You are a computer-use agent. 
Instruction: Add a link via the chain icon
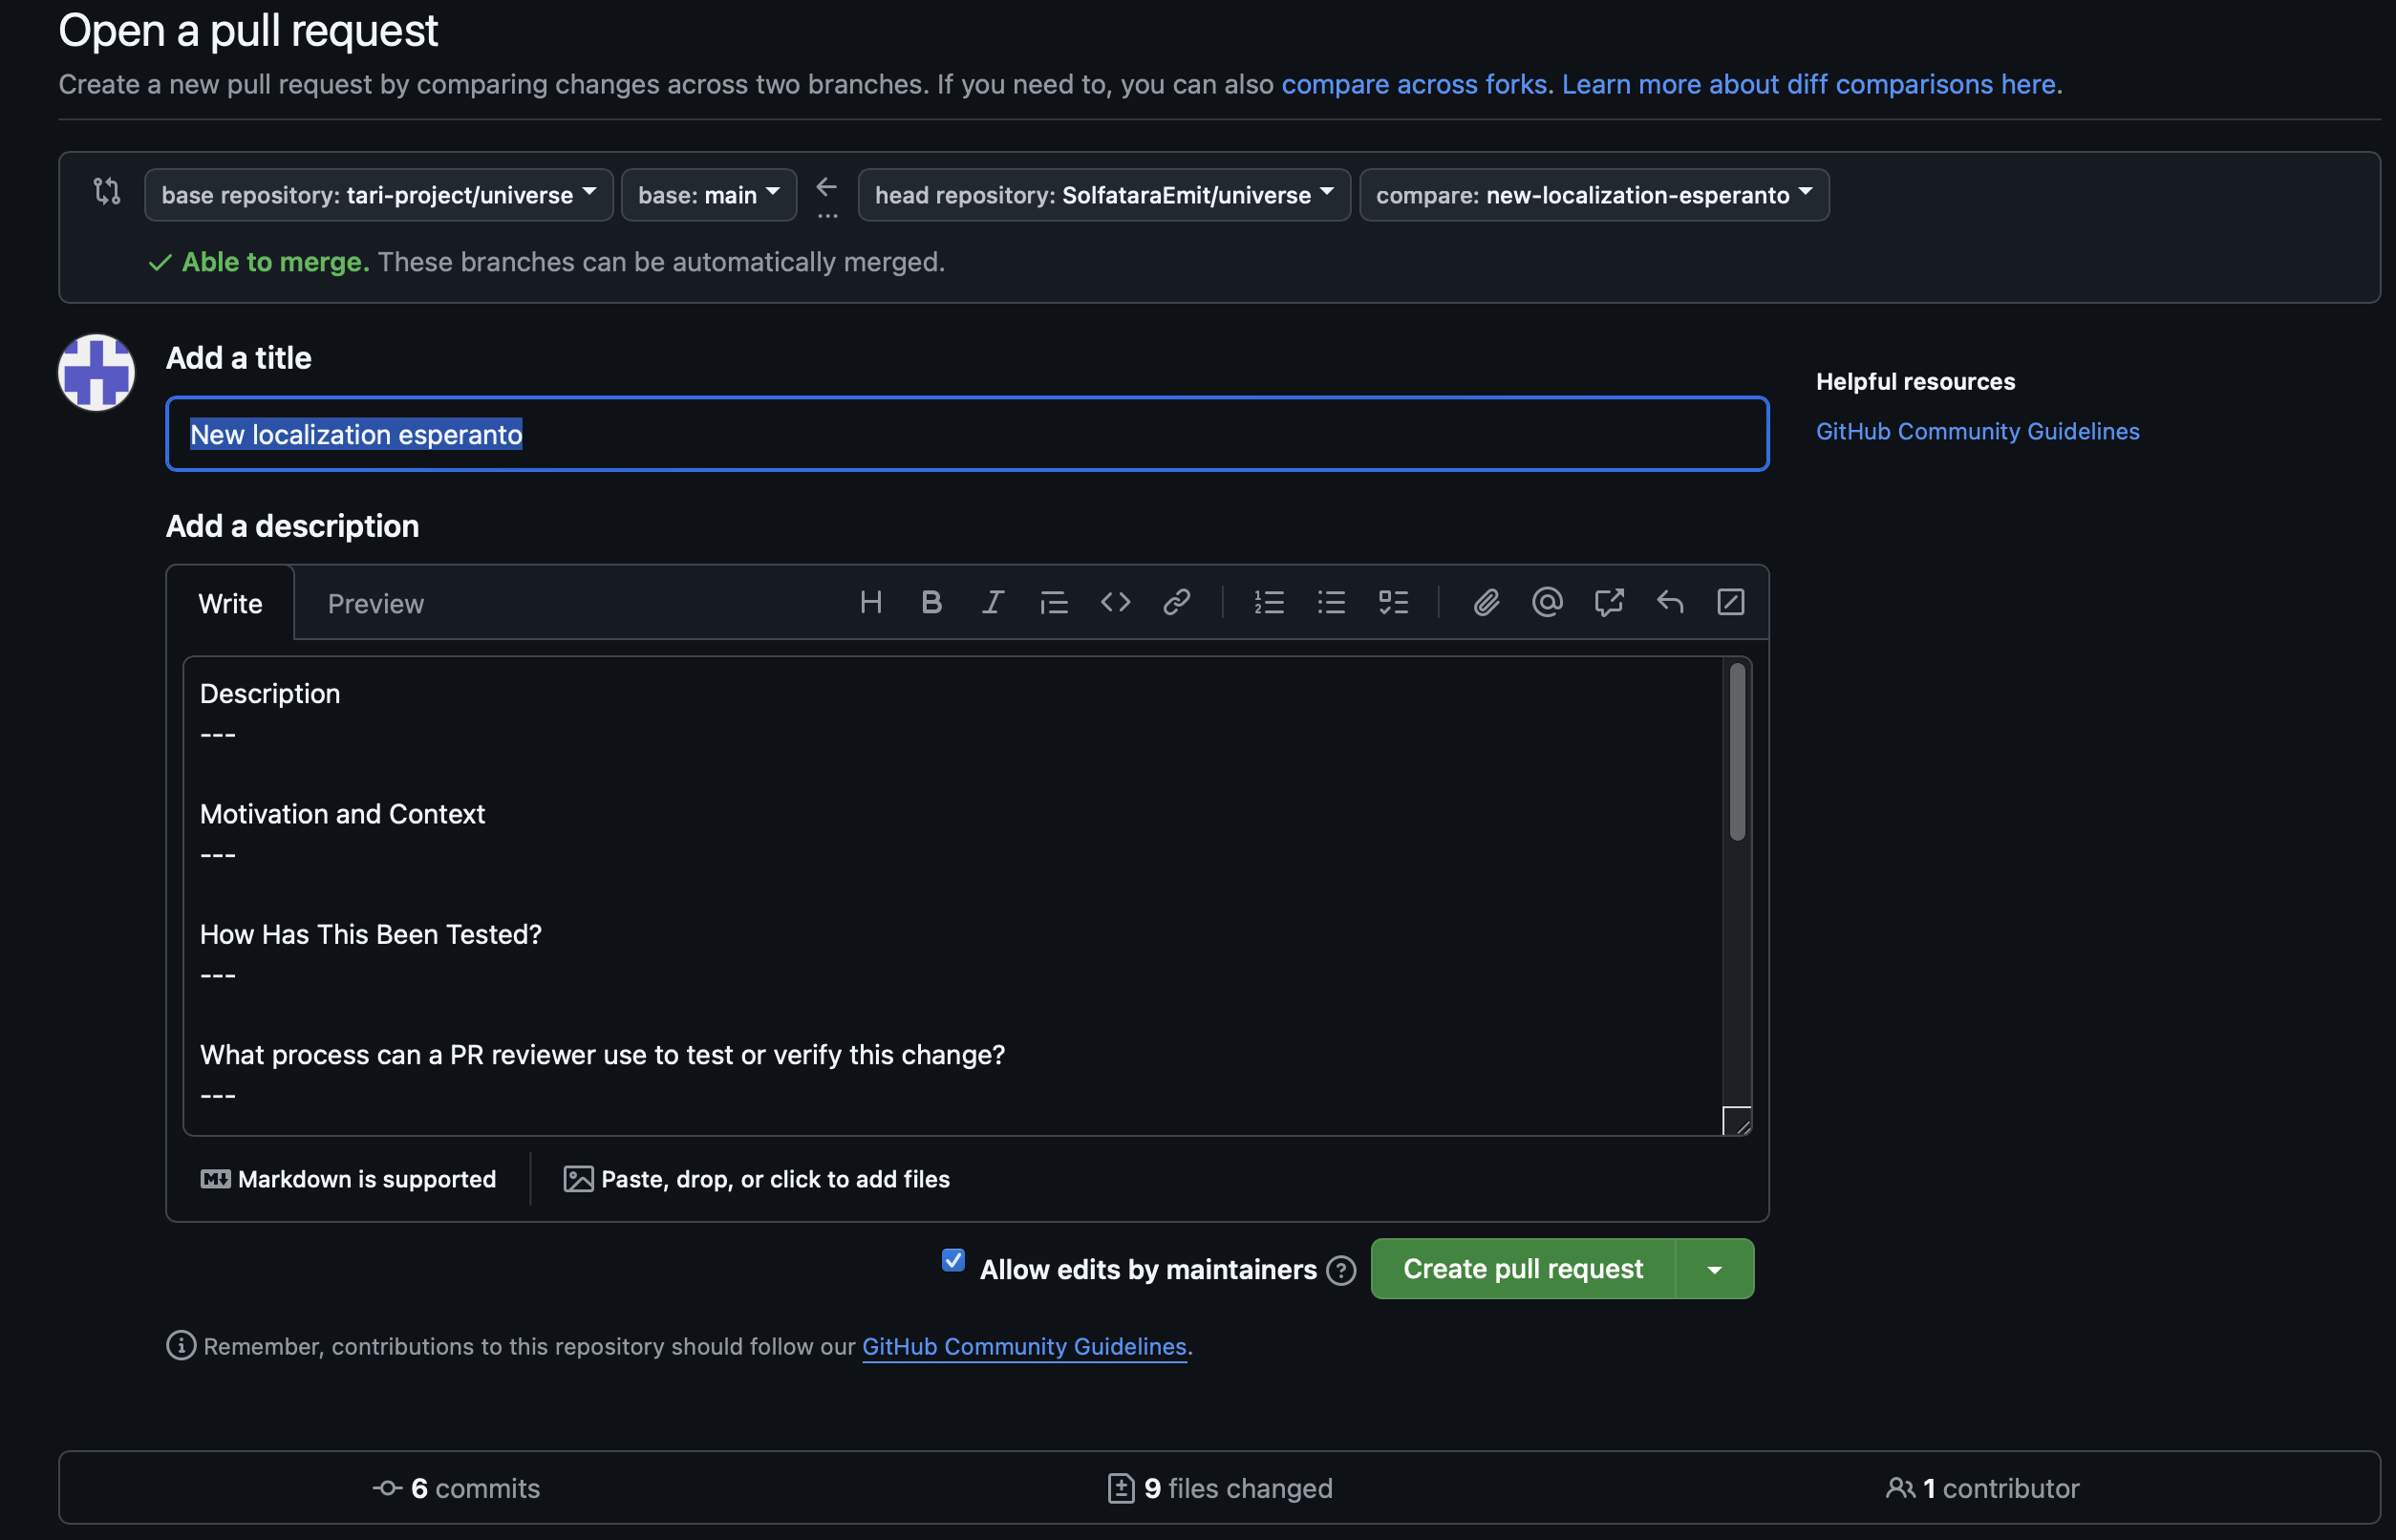tap(1176, 603)
